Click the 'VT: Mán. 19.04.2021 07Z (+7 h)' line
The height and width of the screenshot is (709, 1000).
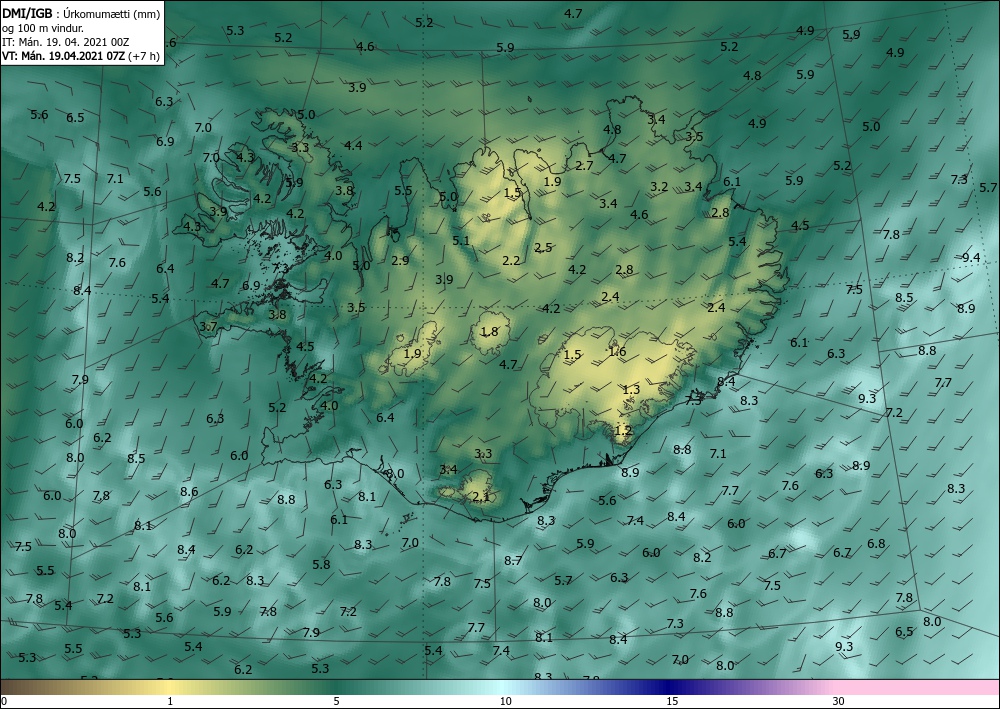click(80, 55)
